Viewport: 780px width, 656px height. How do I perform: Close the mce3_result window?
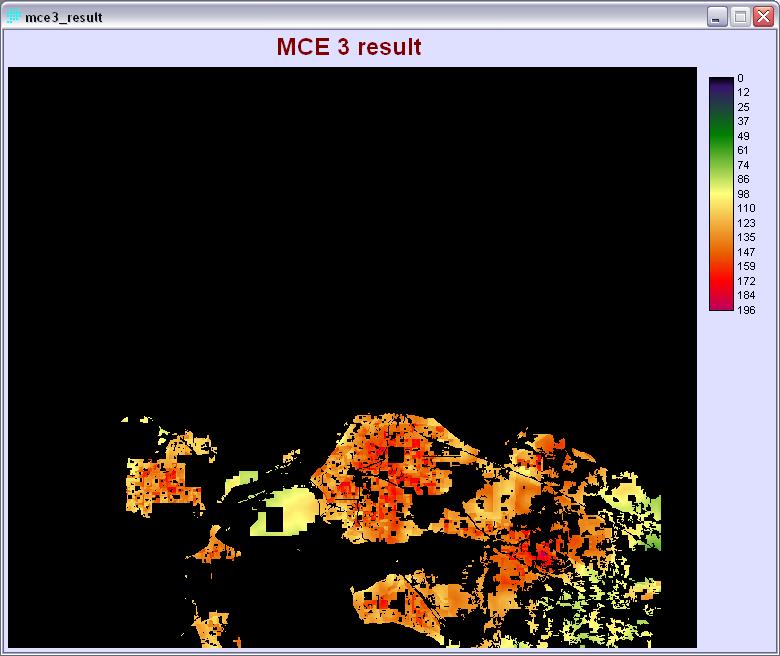[764, 17]
